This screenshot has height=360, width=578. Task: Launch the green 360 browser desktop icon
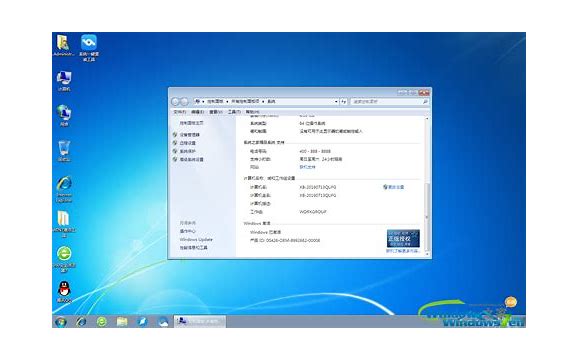(x=64, y=259)
